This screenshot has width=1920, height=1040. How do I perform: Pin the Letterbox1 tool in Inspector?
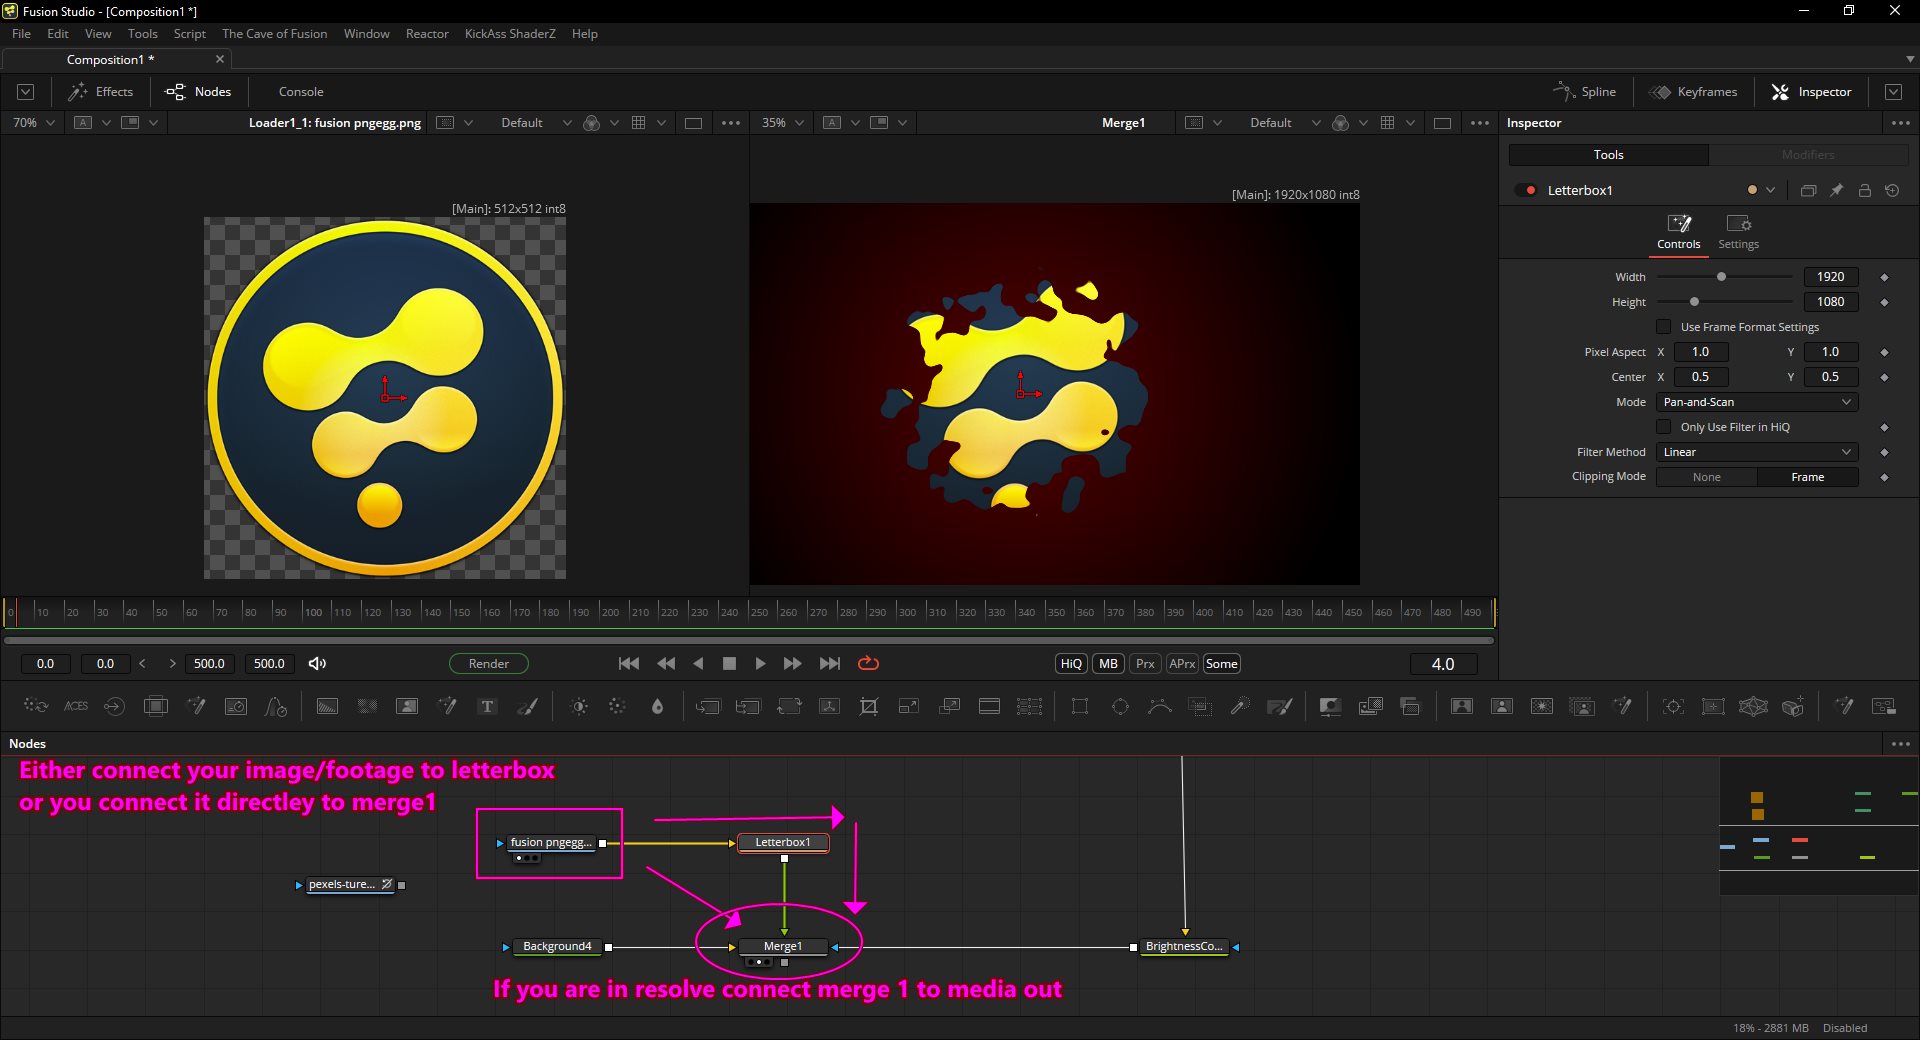coord(1837,190)
